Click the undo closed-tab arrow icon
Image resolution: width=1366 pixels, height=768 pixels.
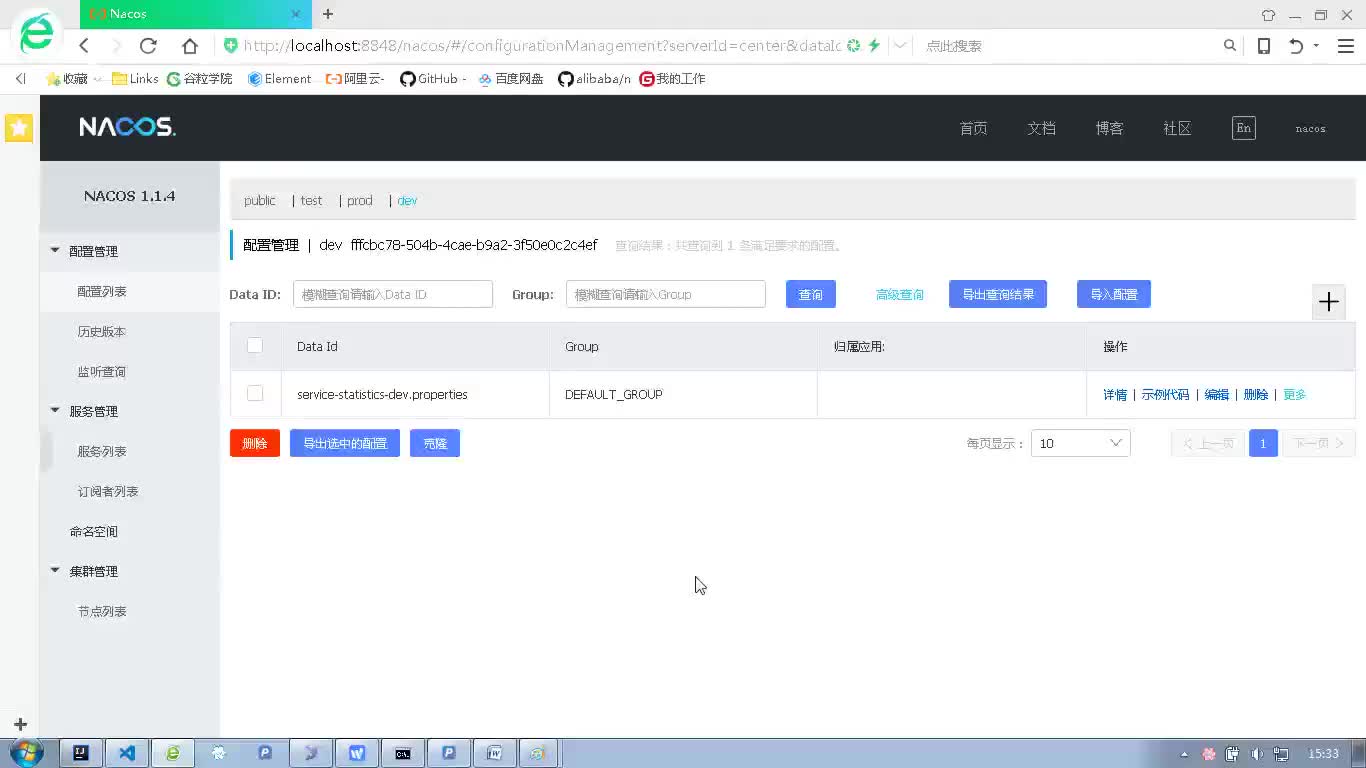(1296, 46)
